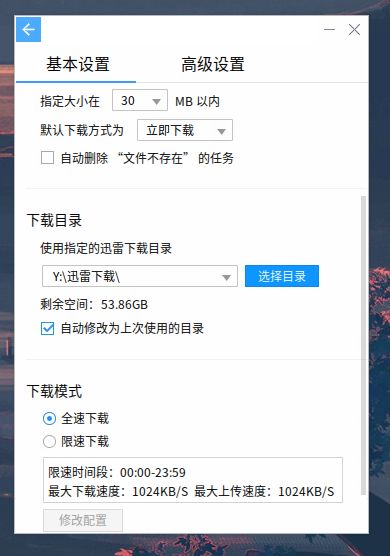Click the 选择目录 button
Viewport: 390px width, 556px height.
[282, 276]
